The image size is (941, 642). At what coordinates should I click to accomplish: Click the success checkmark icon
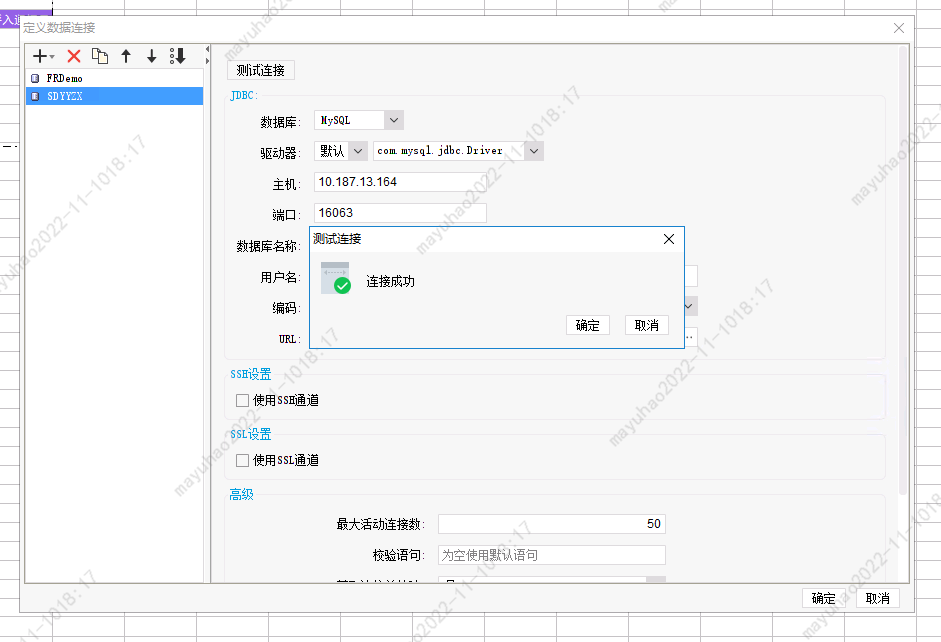tap(343, 286)
